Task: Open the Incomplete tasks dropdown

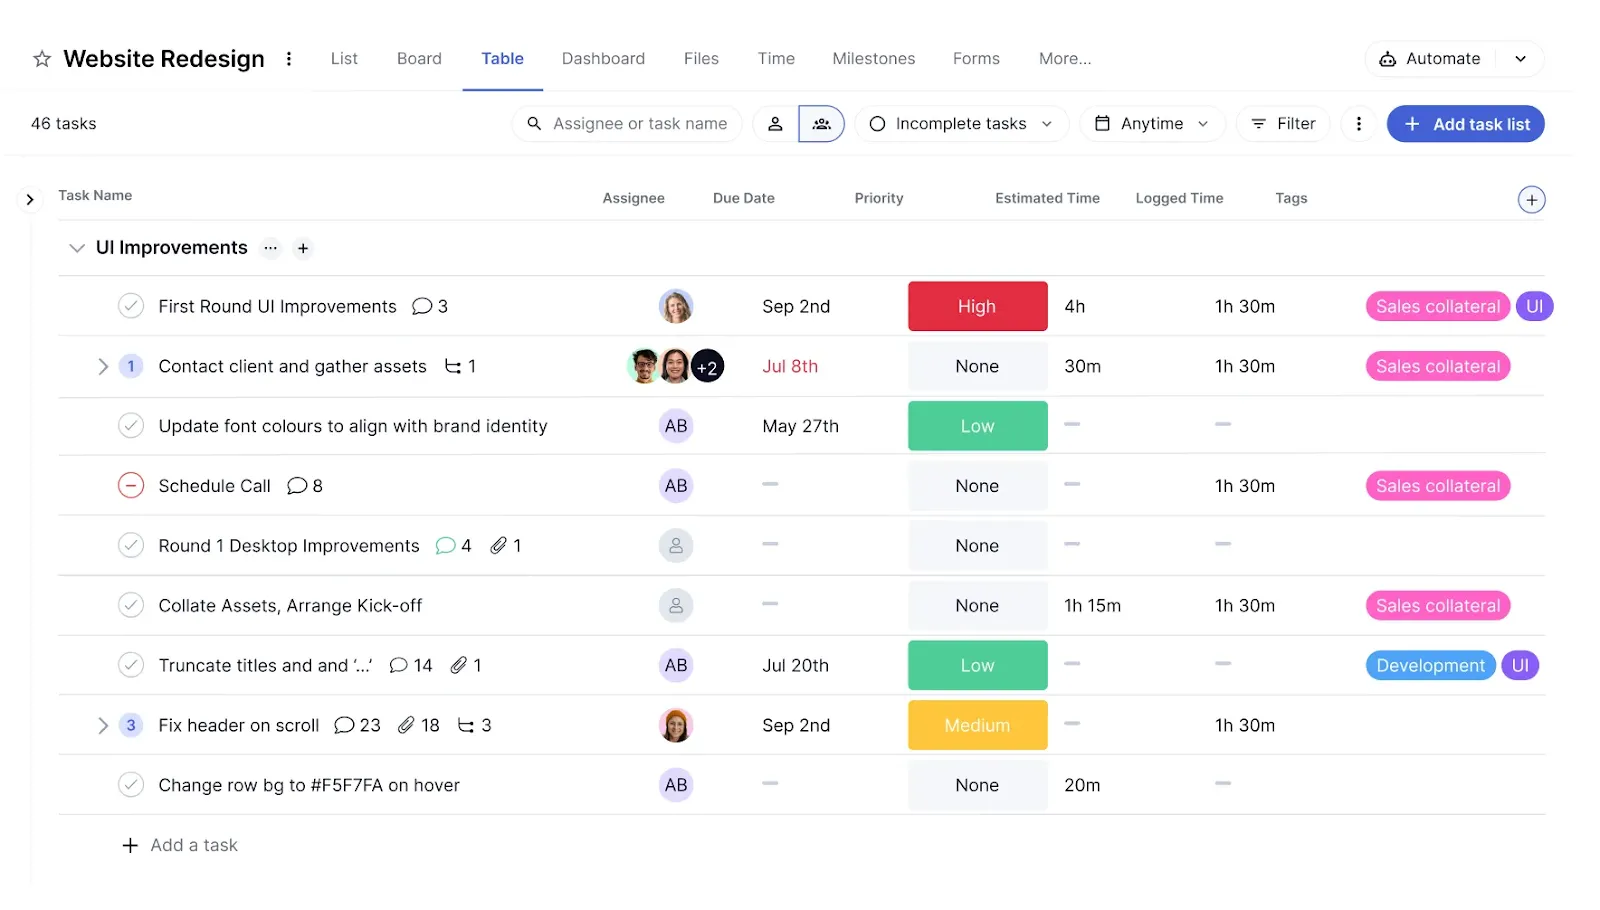Action: (961, 124)
